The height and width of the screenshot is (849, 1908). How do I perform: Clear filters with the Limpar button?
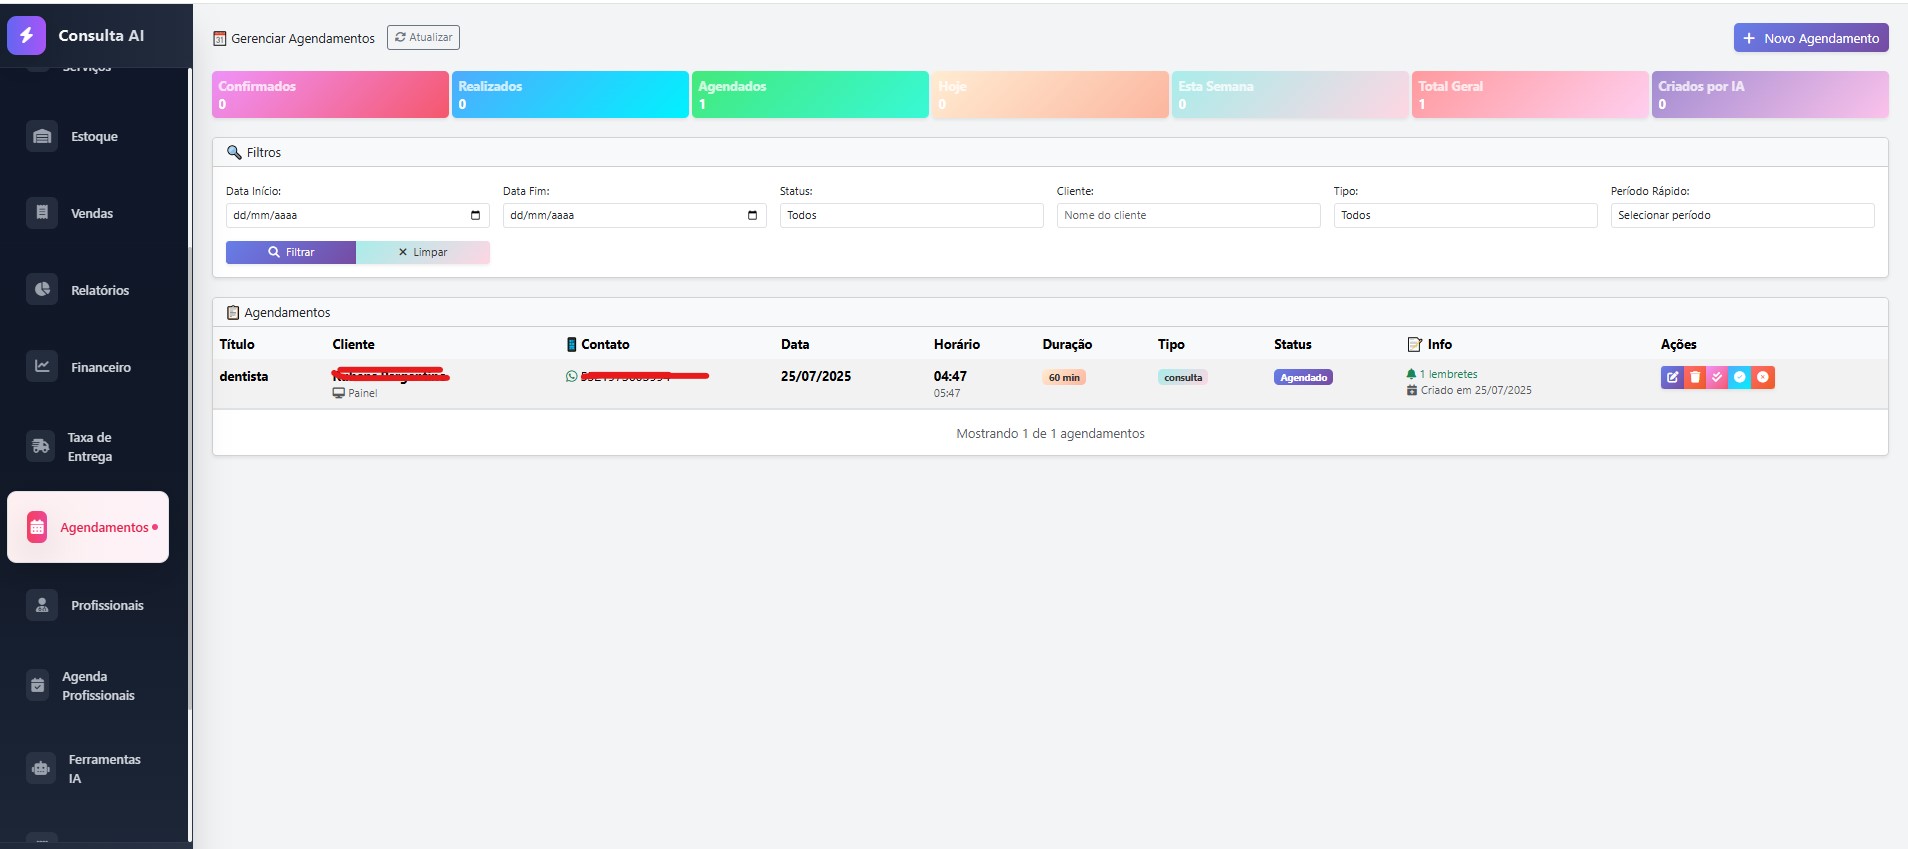pos(423,253)
